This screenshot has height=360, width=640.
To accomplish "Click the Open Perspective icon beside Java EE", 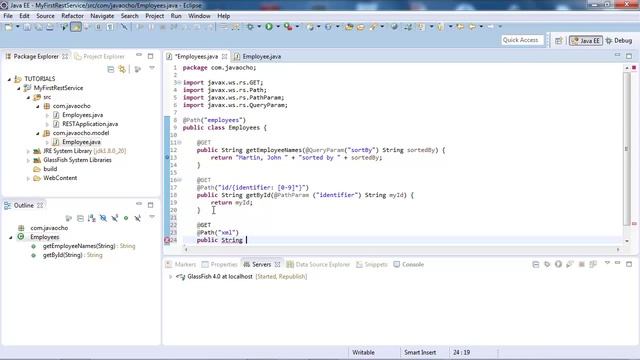I will [x=558, y=40].
